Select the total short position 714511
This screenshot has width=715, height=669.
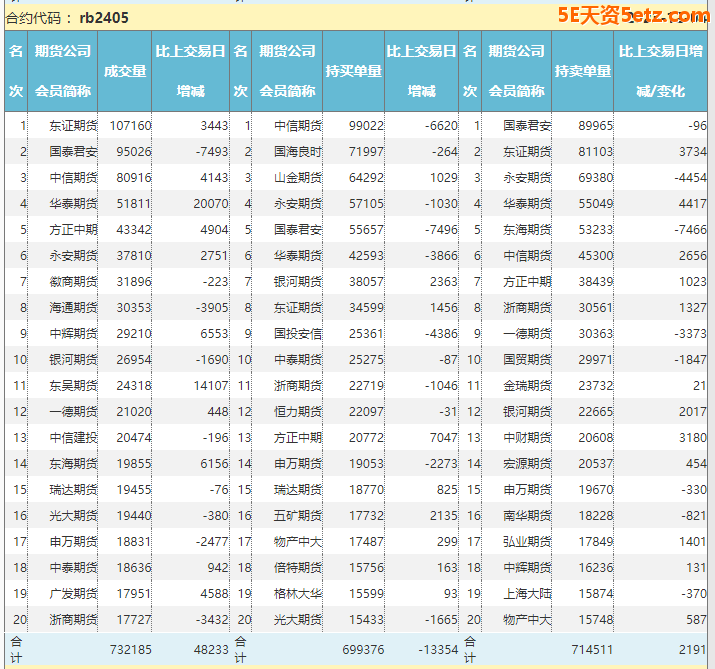[592, 649]
